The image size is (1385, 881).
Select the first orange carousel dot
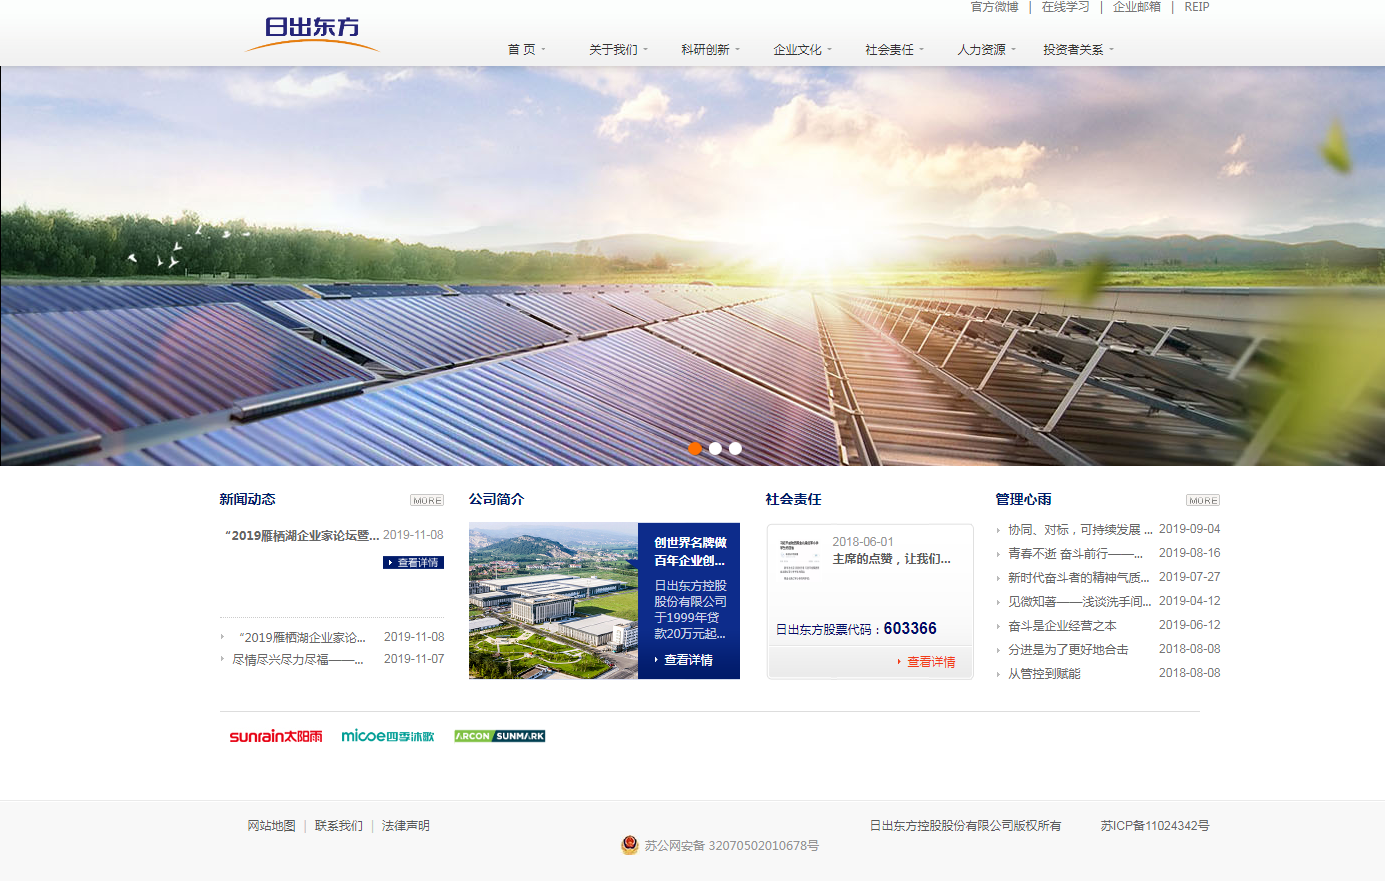point(695,448)
